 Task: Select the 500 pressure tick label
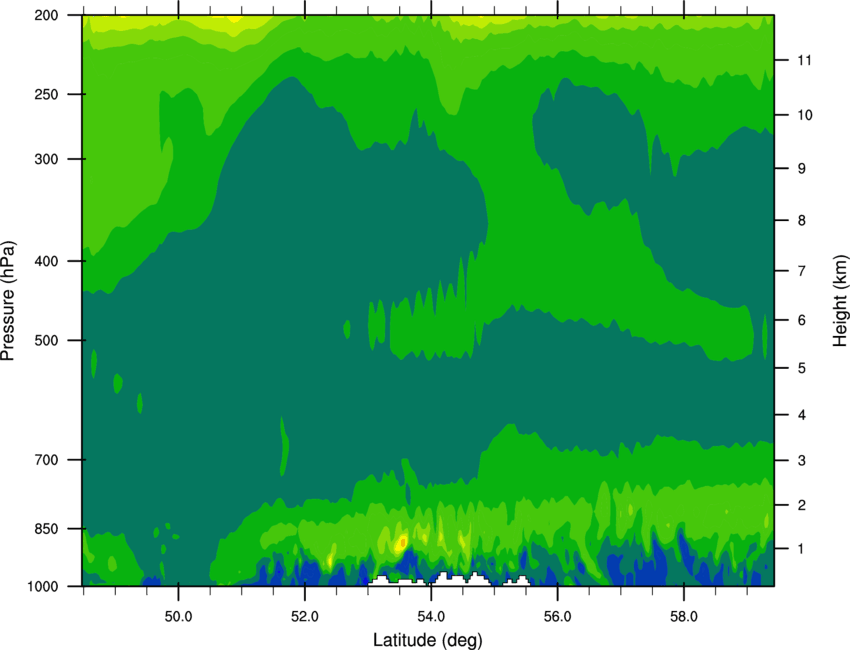click(x=47, y=340)
